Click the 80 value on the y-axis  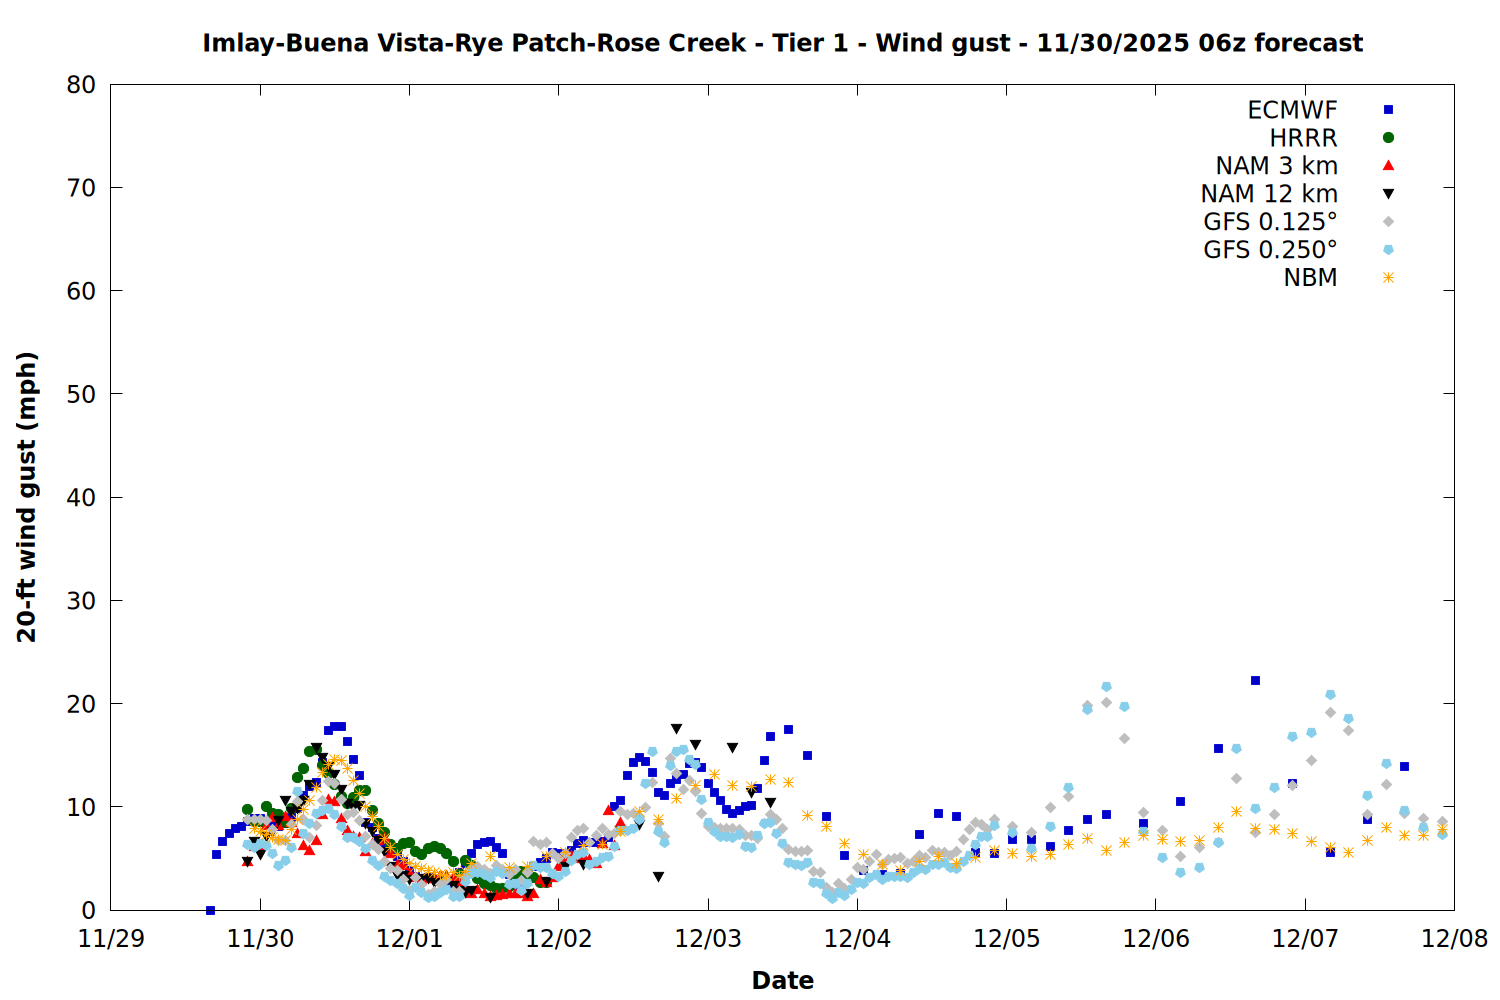click(81, 85)
